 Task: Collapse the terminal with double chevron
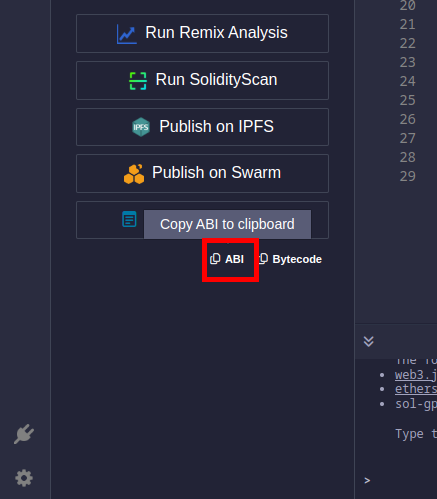(x=369, y=341)
